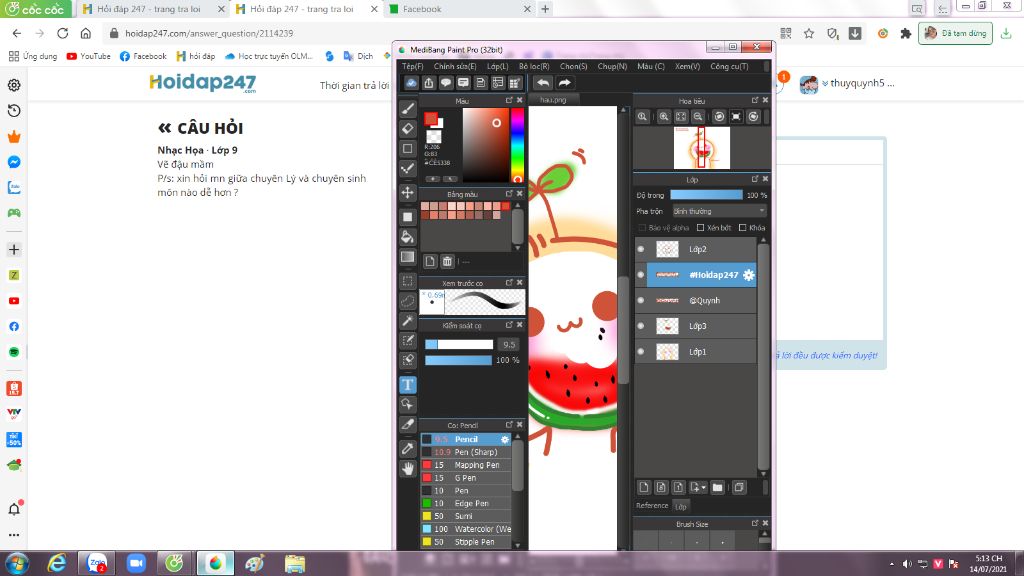Screen dimensions: 1024x576
Task: Rotate canvas right in Navigator panel
Action: point(753,116)
